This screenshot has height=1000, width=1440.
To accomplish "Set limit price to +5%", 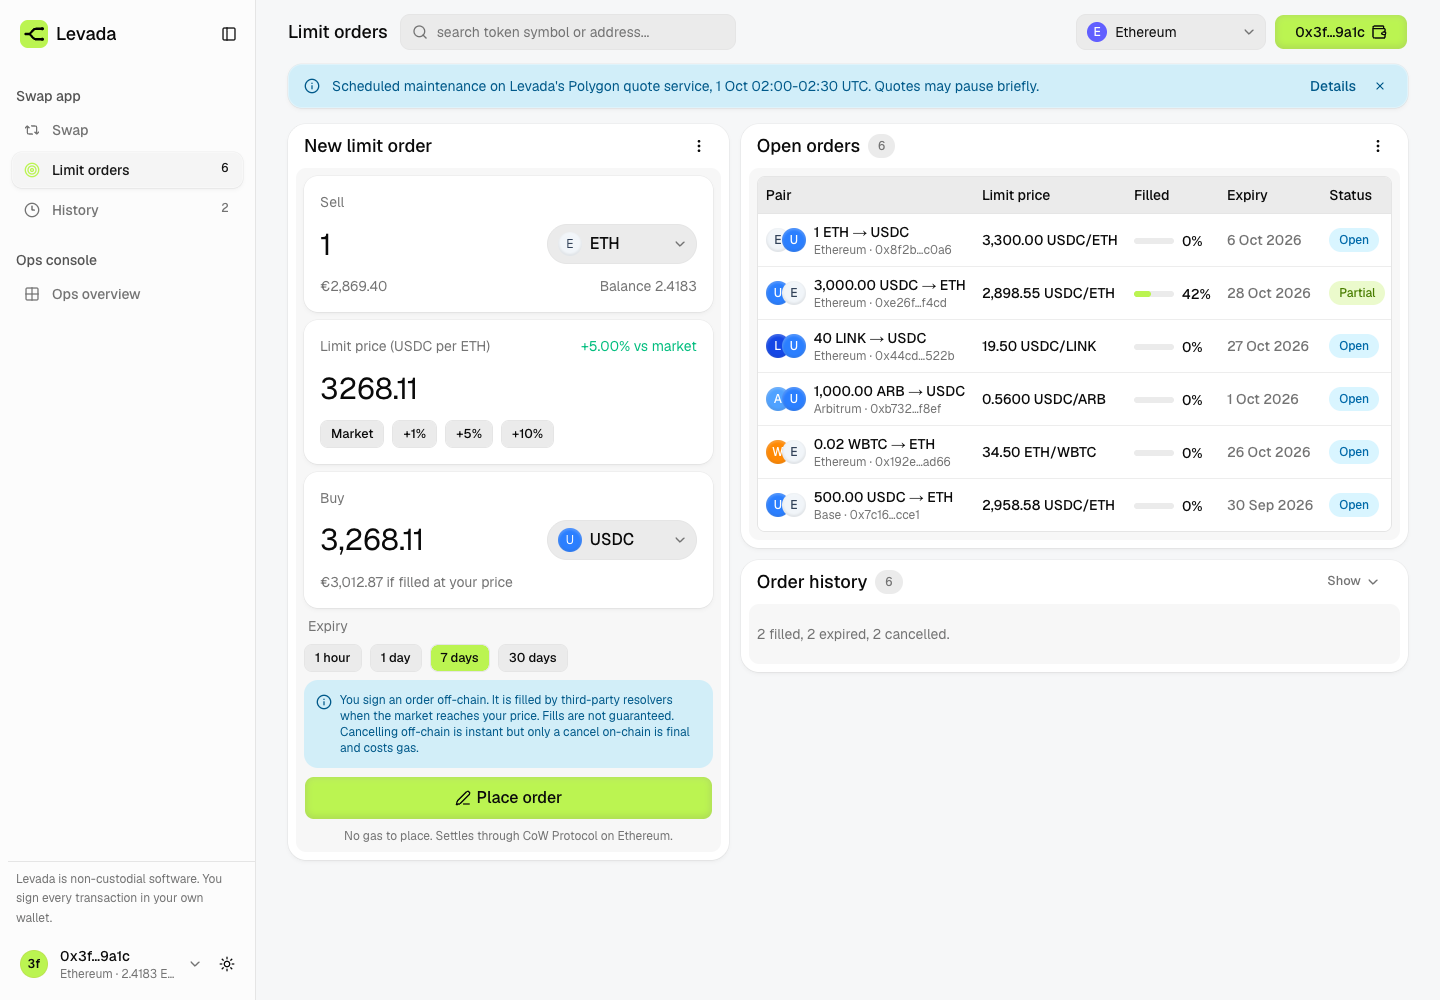I will click(469, 434).
